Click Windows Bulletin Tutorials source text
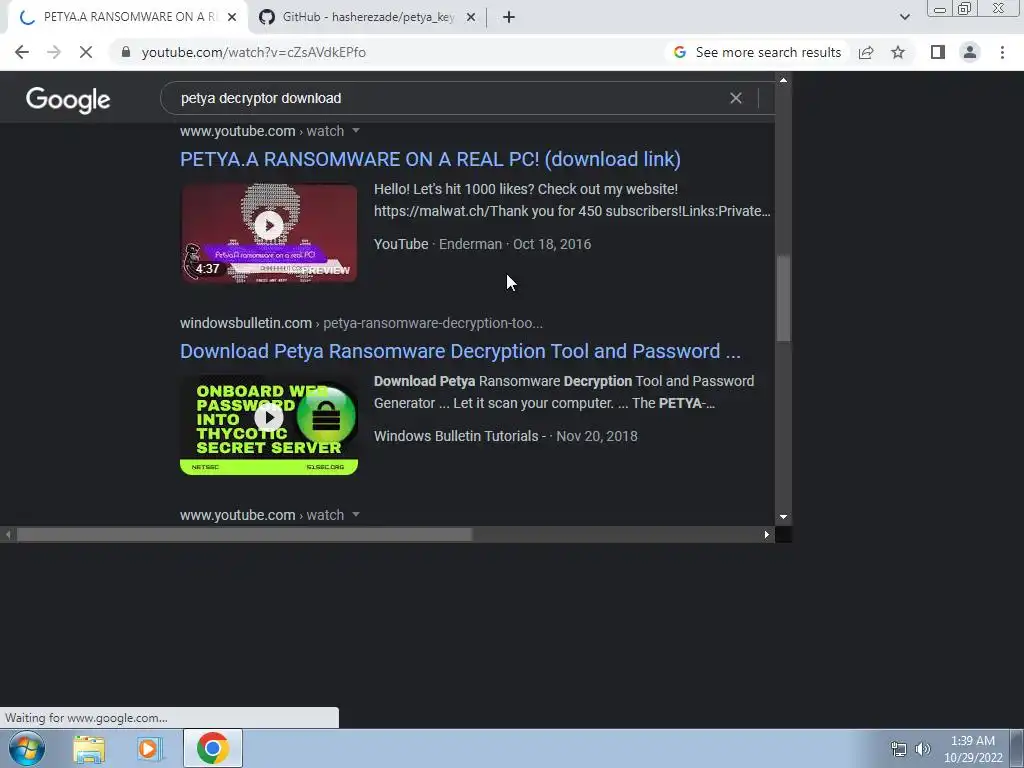The height and width of the screenshot is (768, 1024). 456,436
